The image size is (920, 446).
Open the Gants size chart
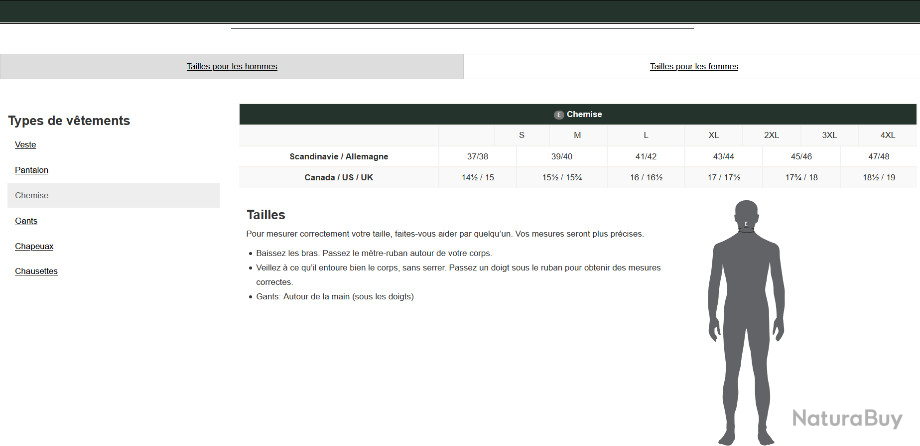pyautogui.click(x=26, y=221)
